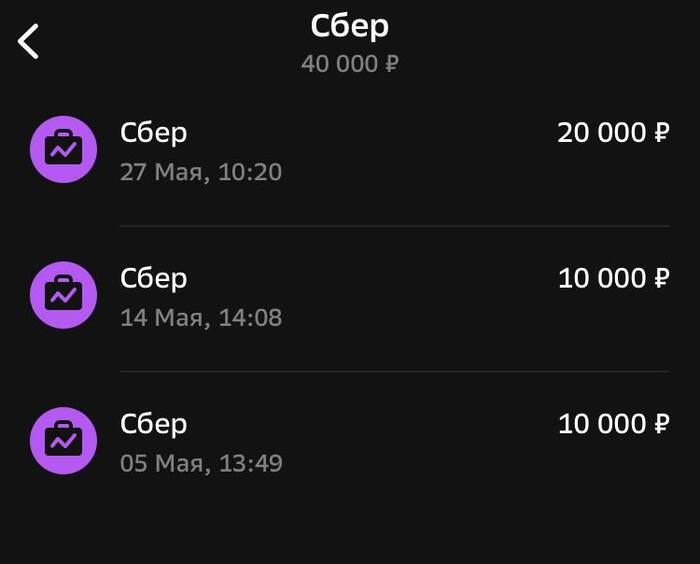700x564 pixels.
Task: Select the Сбер name in the 14 Мая entry
Action: coord(153,278)
